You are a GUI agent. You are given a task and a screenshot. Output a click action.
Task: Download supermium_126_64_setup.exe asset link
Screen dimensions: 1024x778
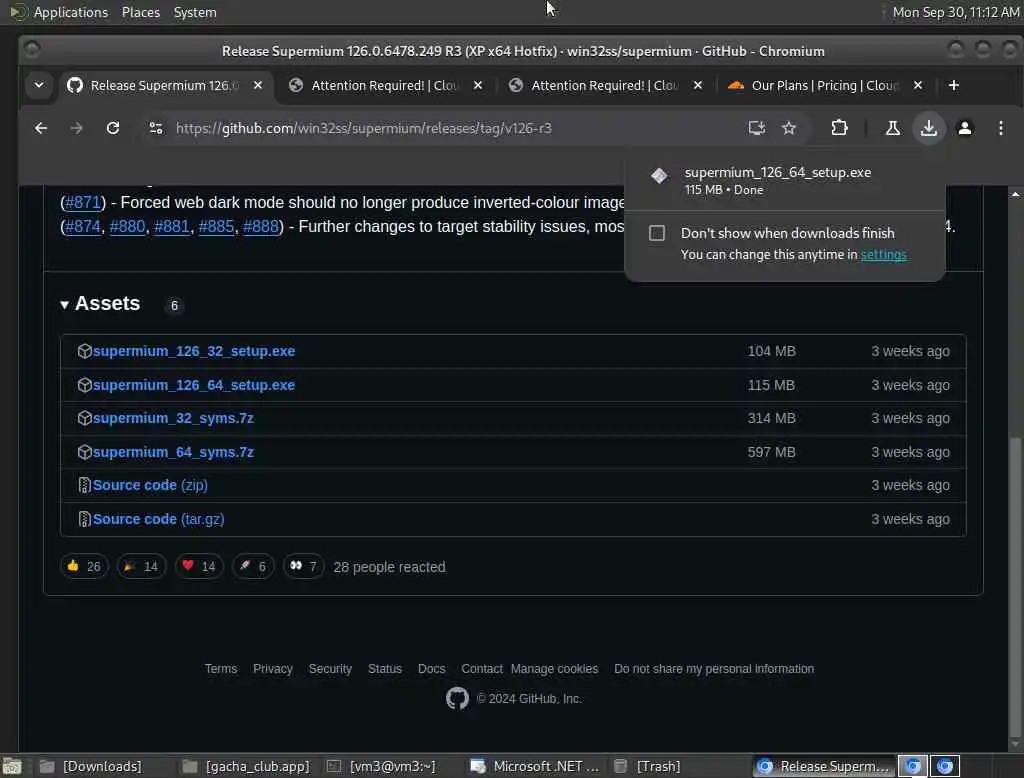pyautogui.click(x=194, y=385)
